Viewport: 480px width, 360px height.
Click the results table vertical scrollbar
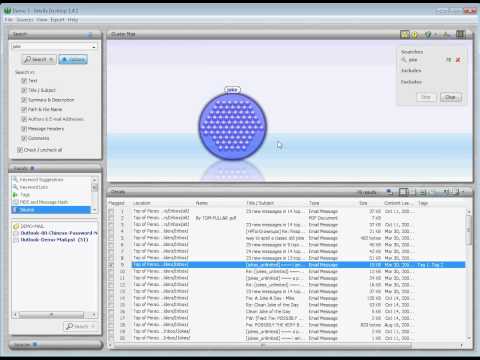pyautogui.click(x=469, y=230)
